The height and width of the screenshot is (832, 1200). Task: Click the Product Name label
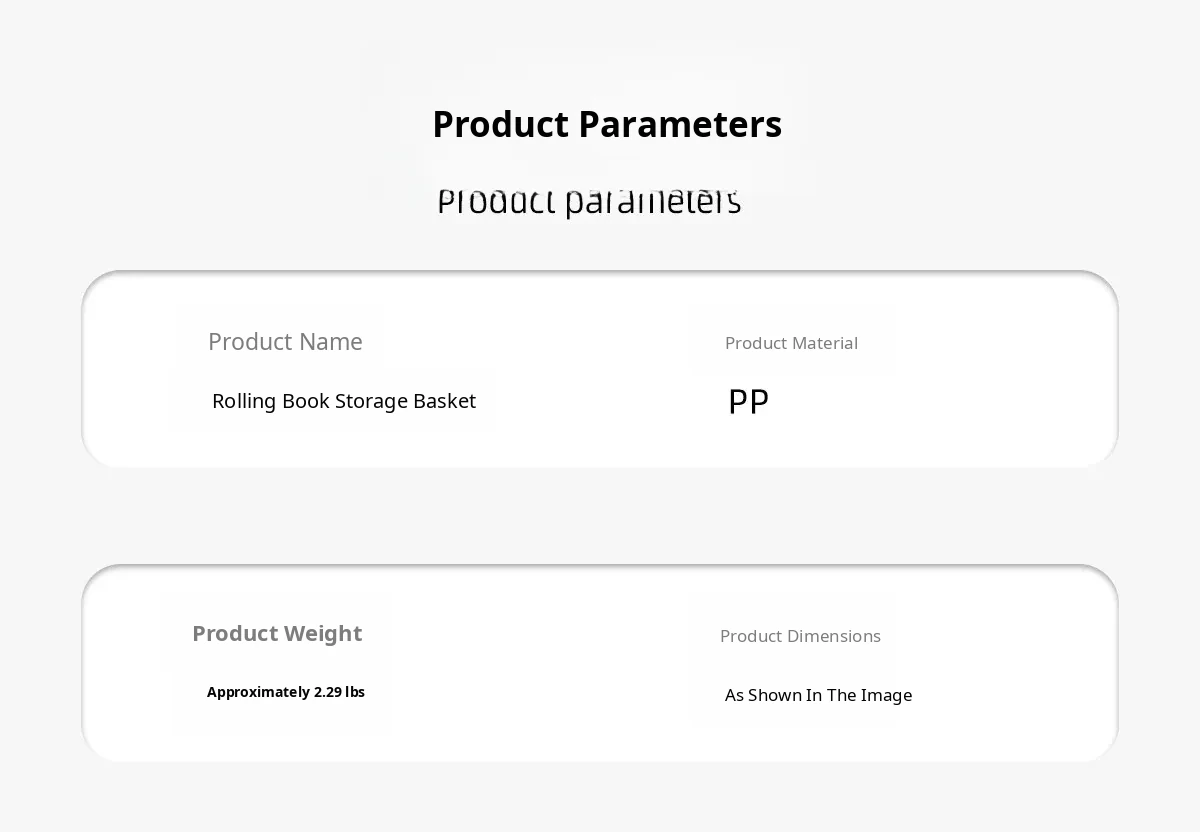tap(285, 342)
